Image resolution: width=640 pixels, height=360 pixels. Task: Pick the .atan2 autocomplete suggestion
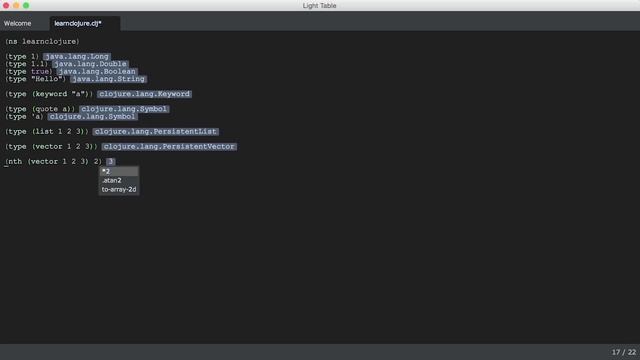coord(119,180)
